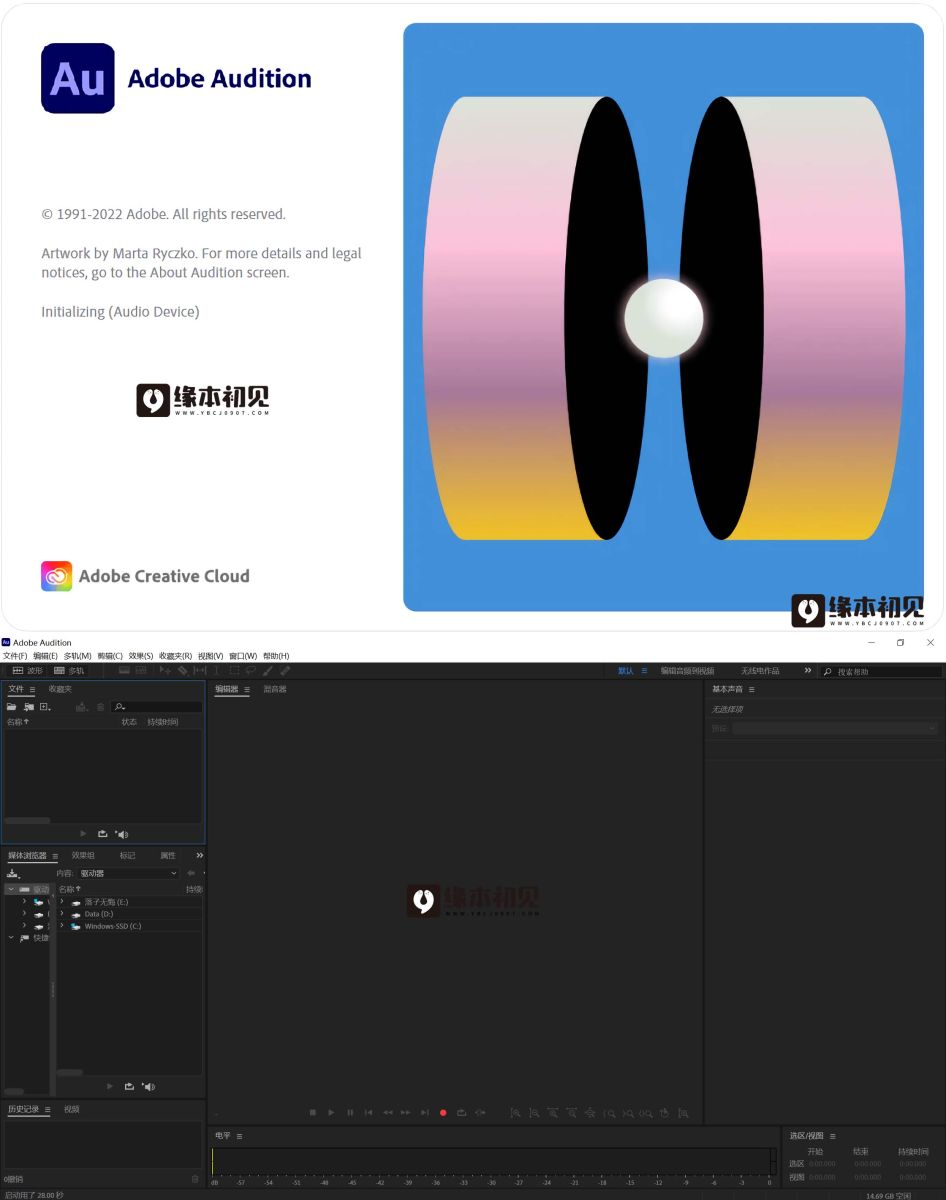This screenshot has height=1200, width=946.
Task: Sort files by the 持续时间 column header
Action: [x=163, y=722]
